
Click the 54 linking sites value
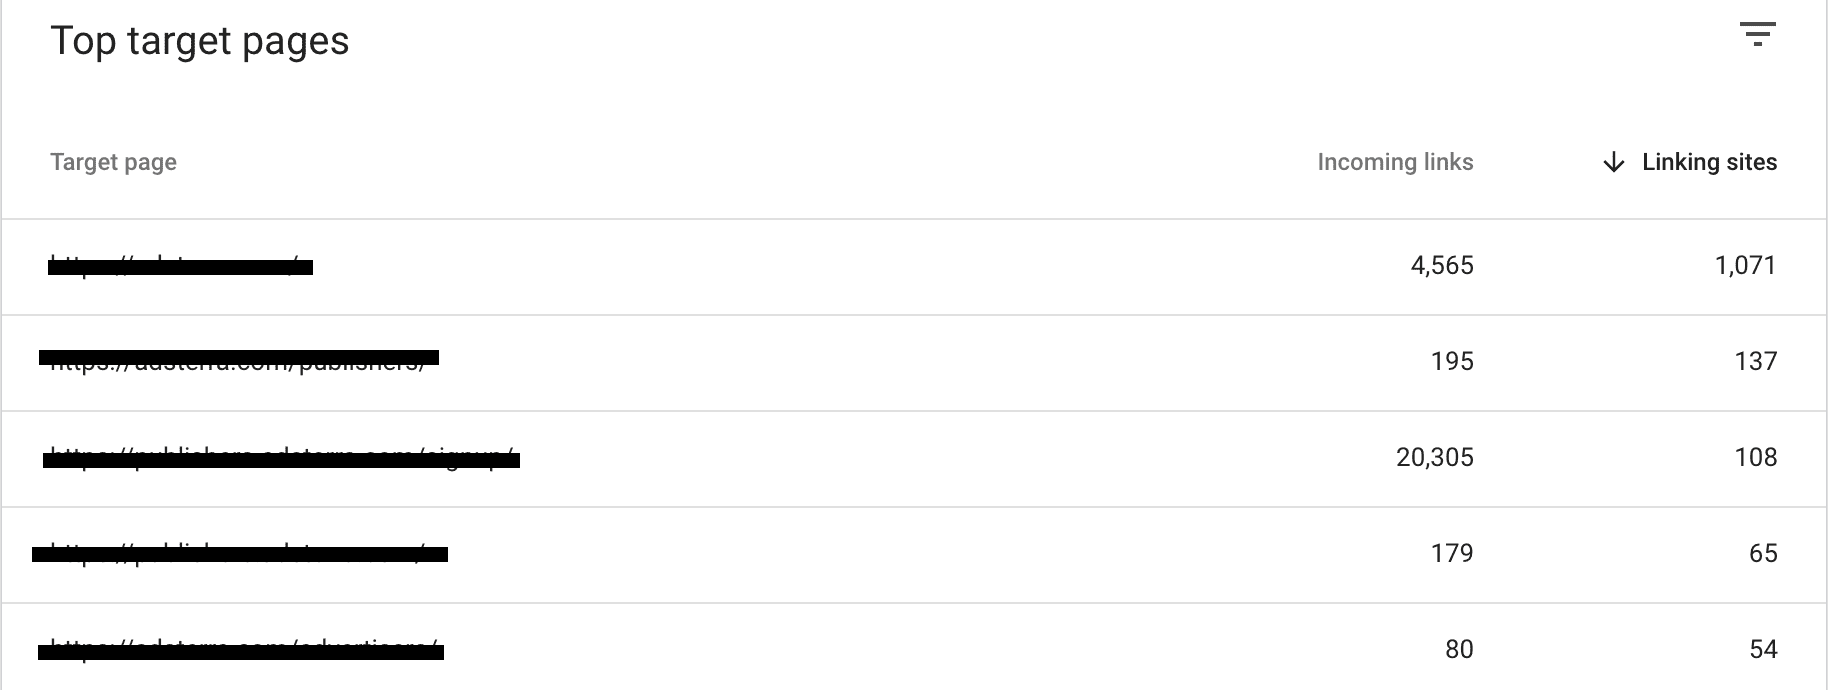point(1763,648)
